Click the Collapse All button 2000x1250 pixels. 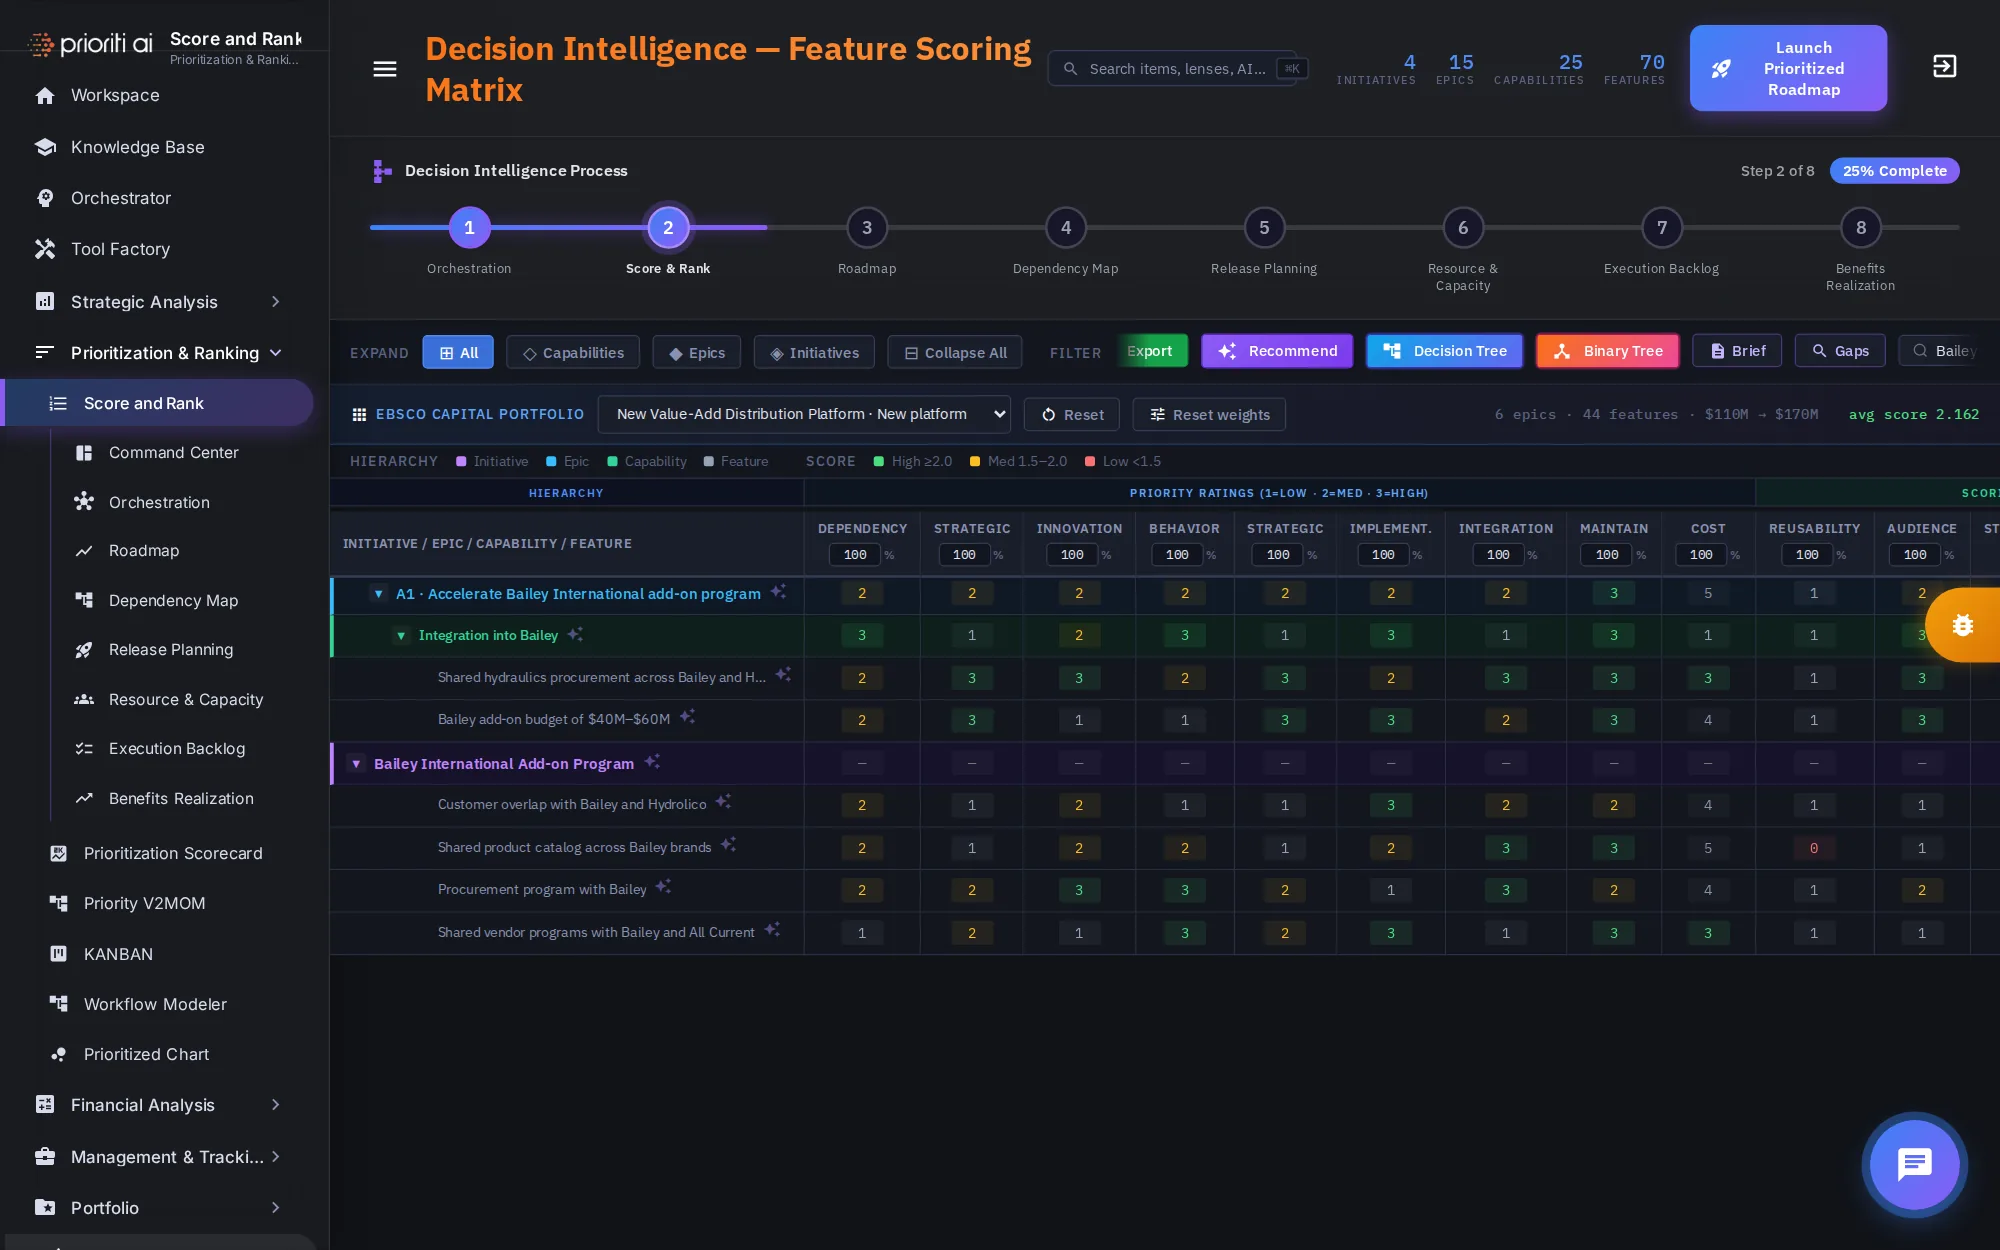(955, 352)
